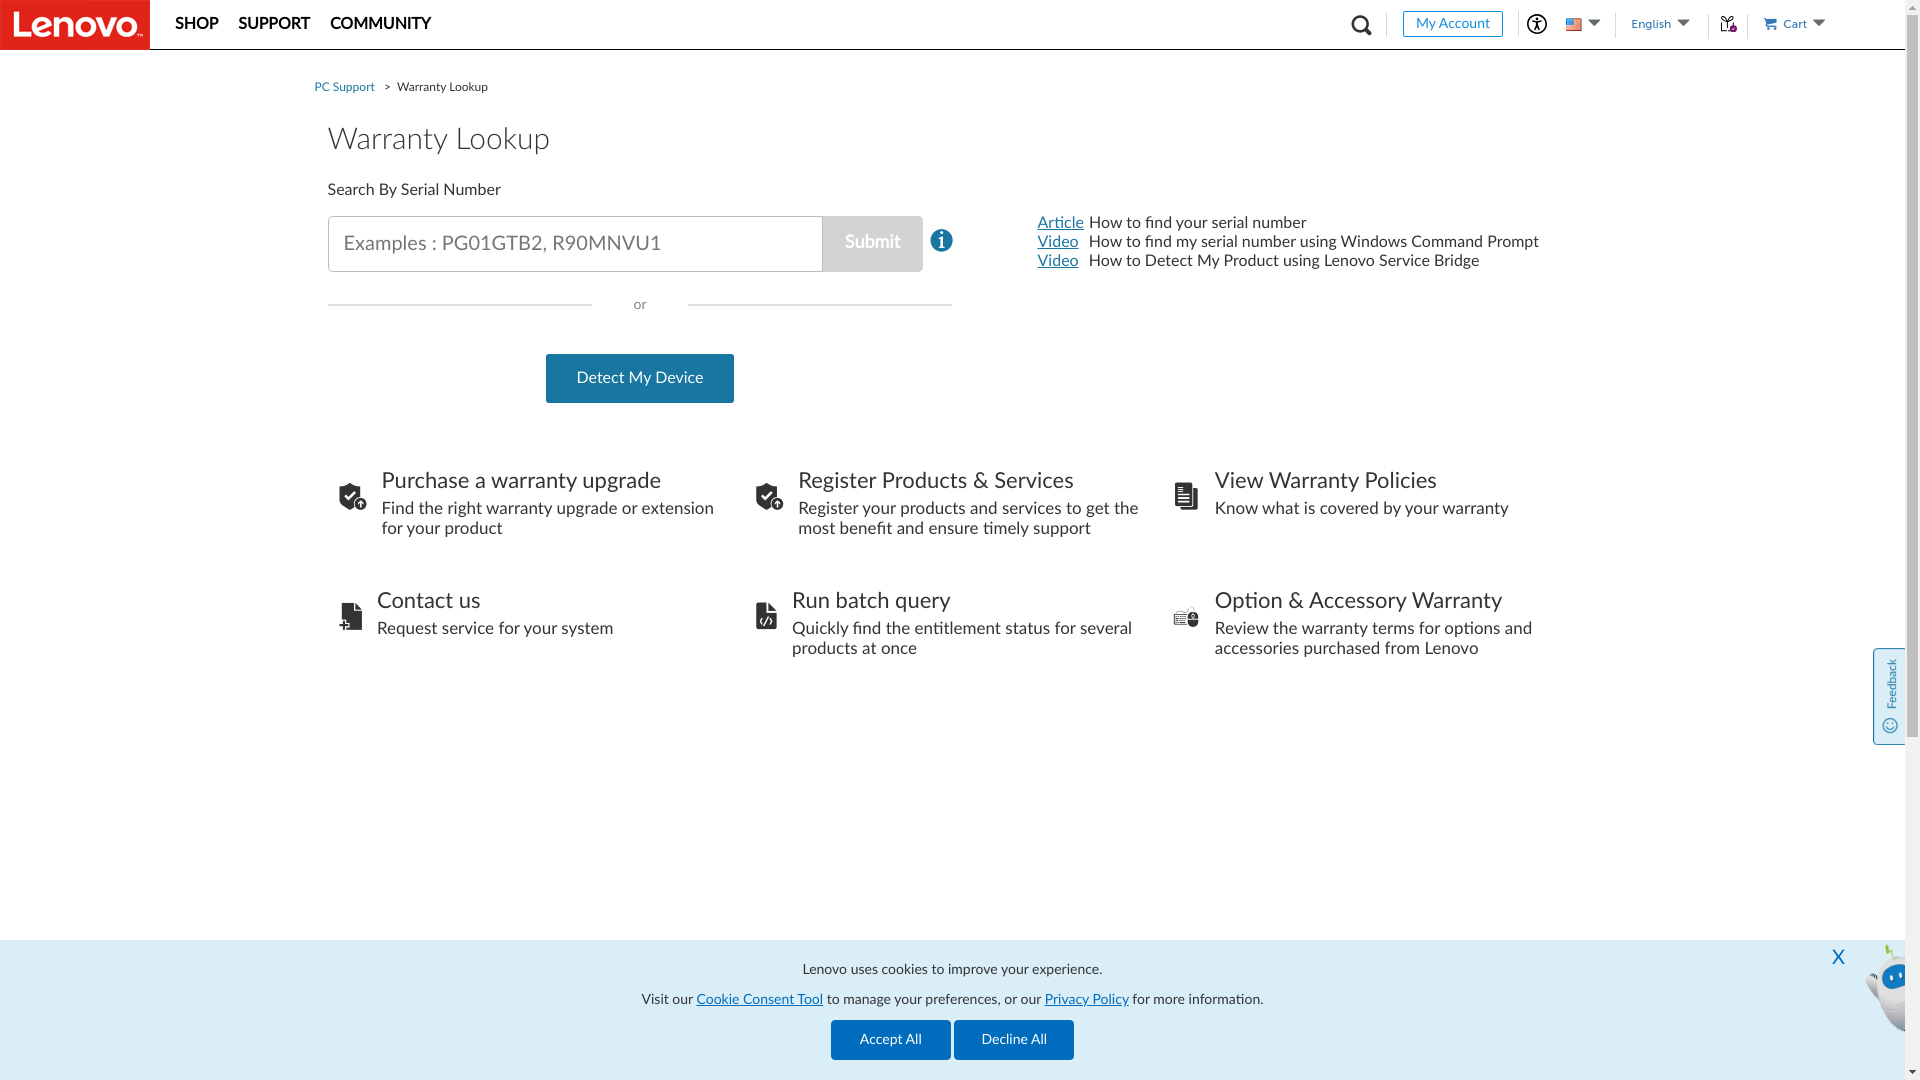Open Contact us heading
Viewport: 1920px width, 1080px height.
pos(428,601)
